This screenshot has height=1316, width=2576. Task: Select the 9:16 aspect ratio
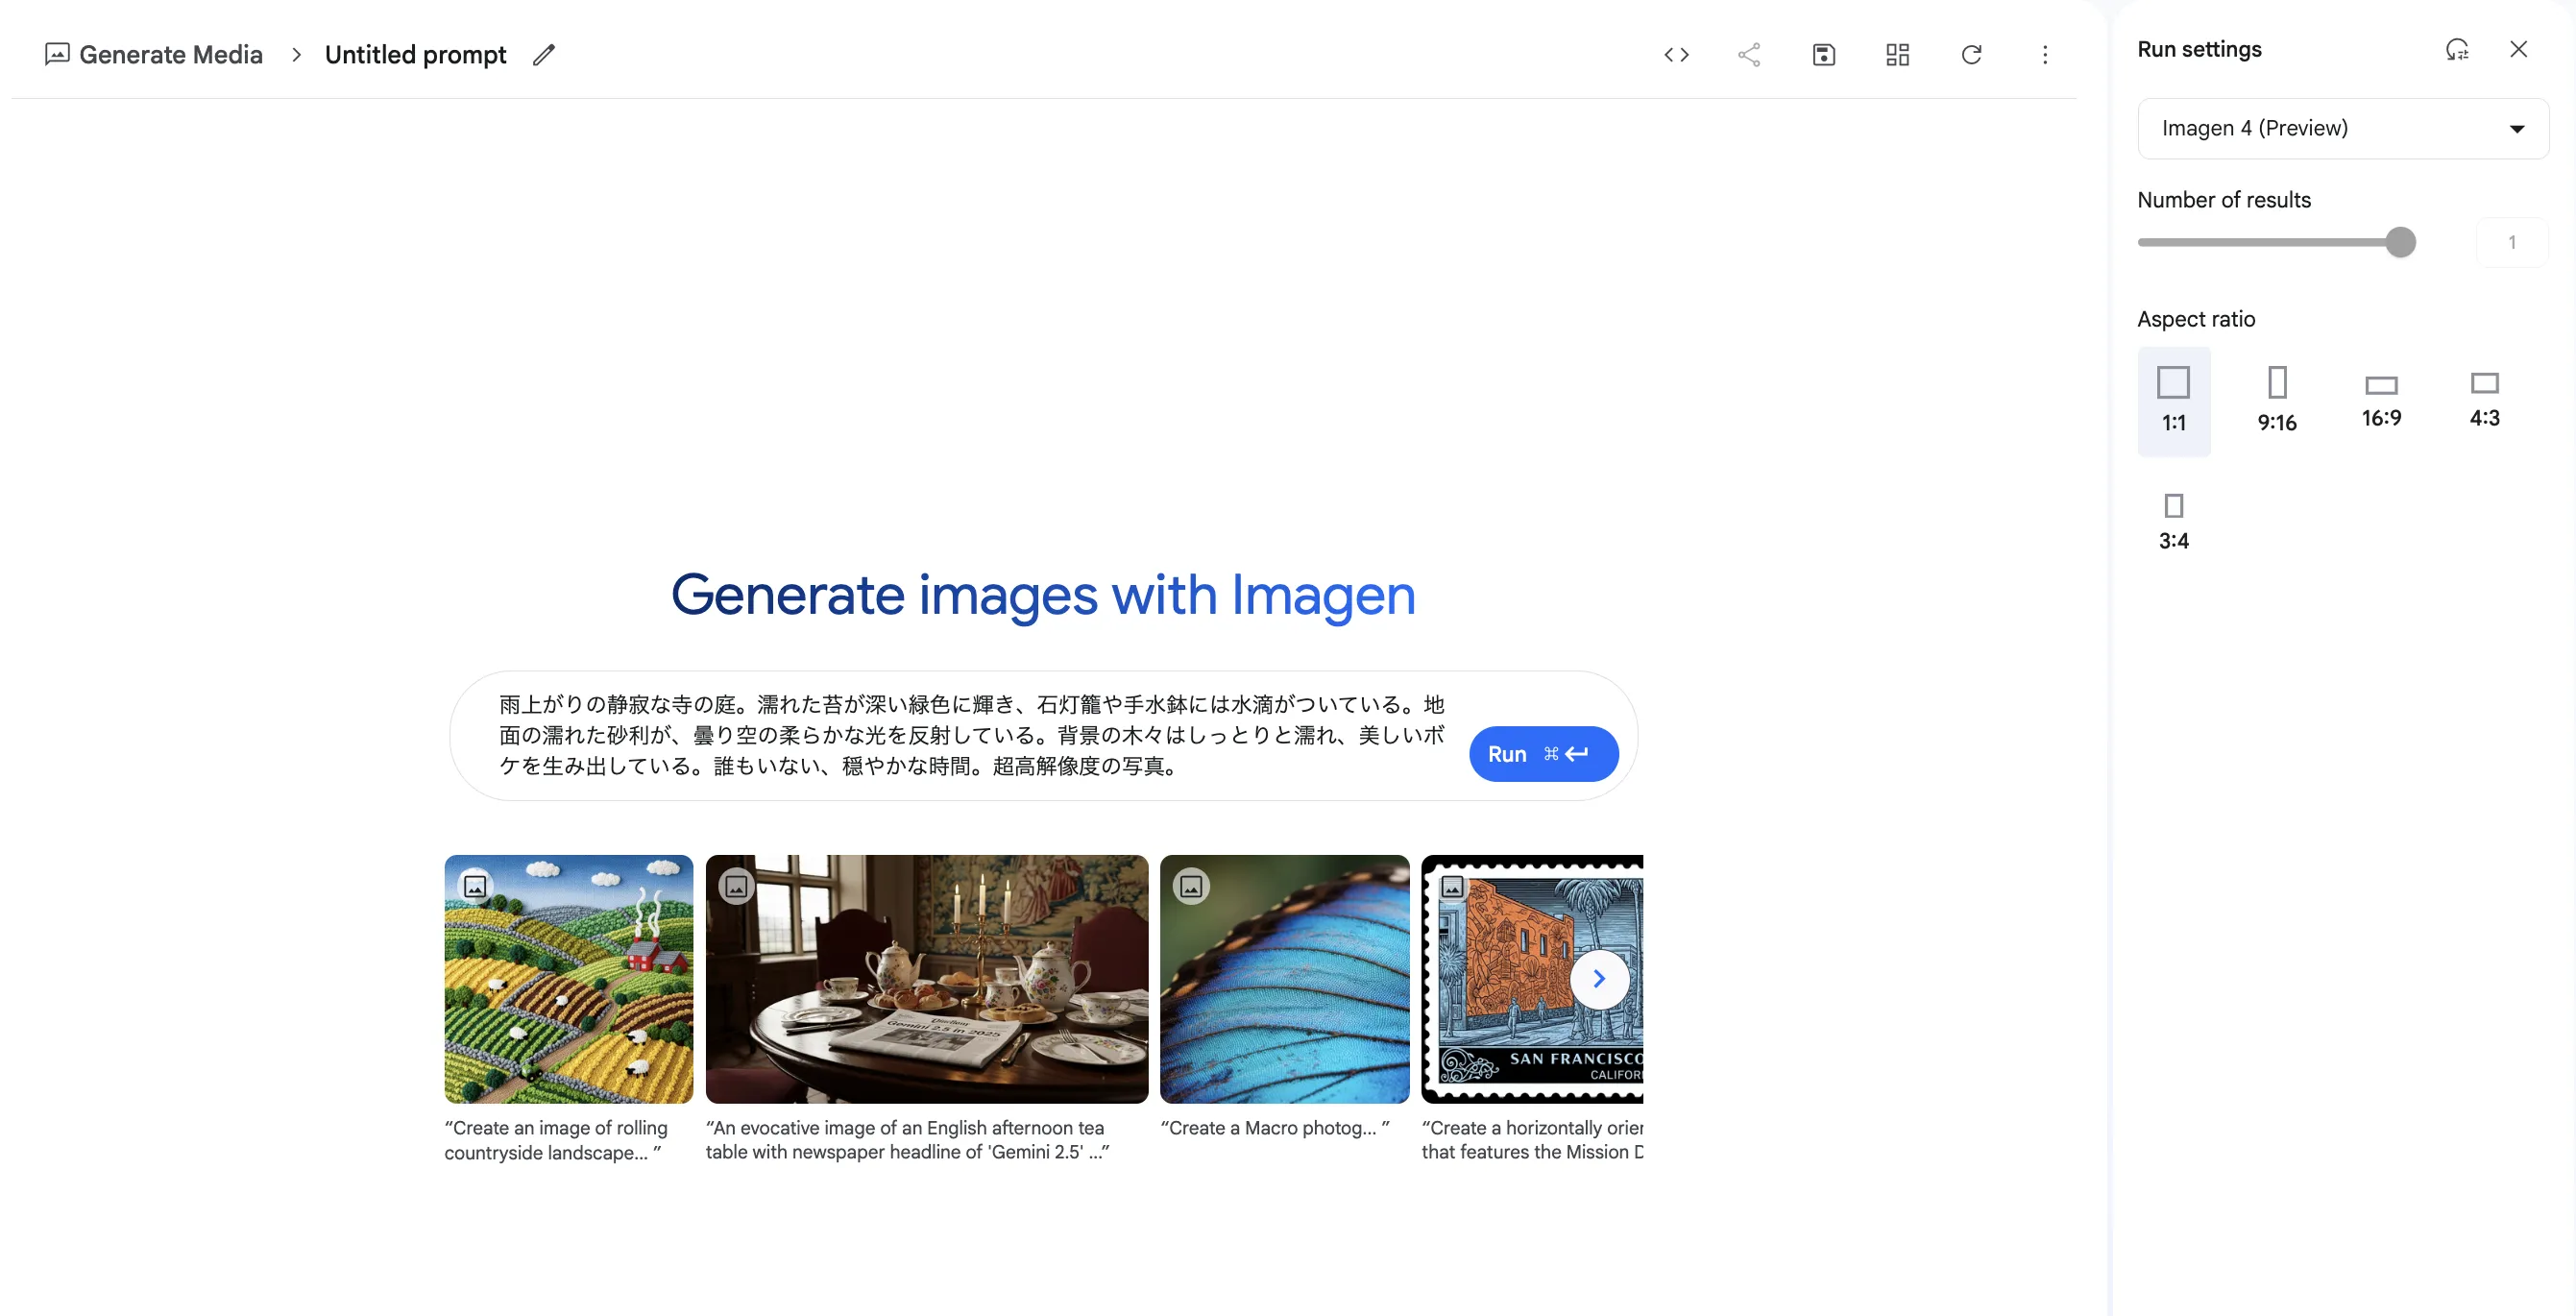pos(2277,399)
